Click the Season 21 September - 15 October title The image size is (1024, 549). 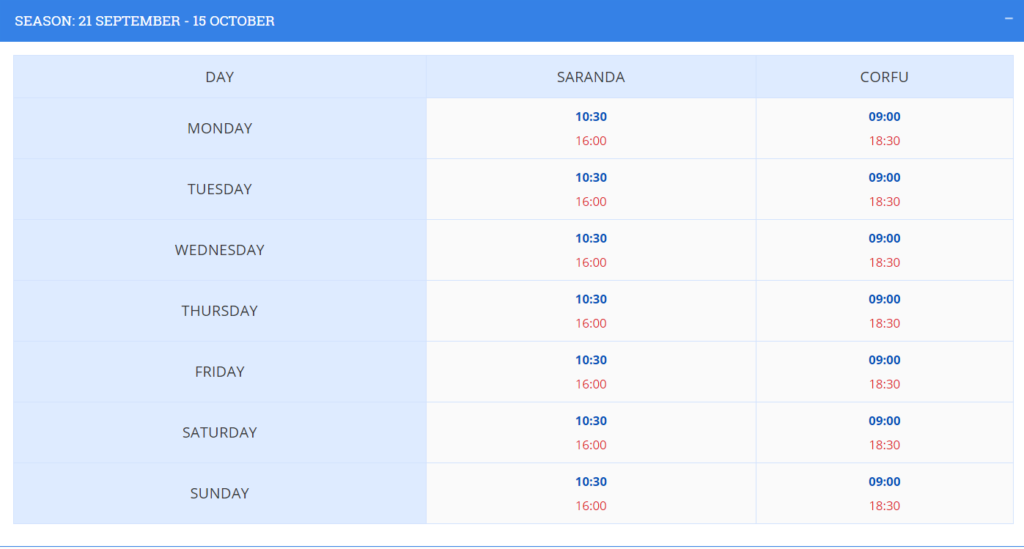click(145, 21)
